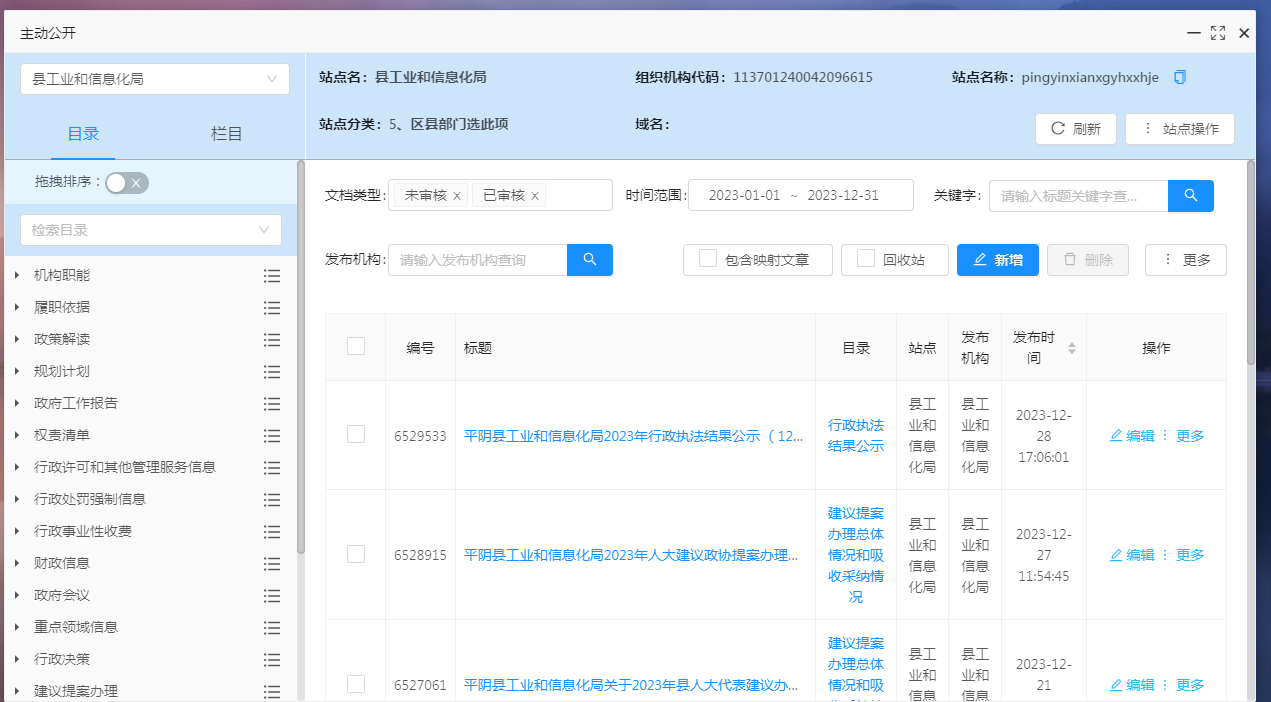Open list menu icon for 政府工作报告
This screenshot has width=1271, height=702.
(272, 404)
